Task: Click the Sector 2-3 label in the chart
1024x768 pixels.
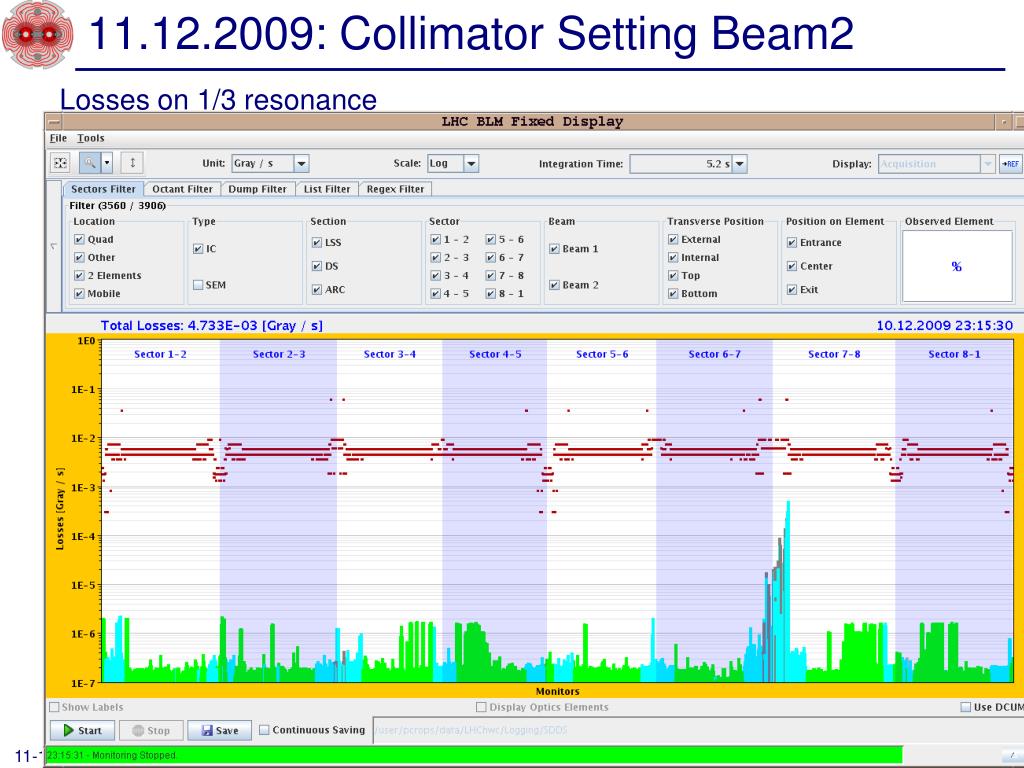Action: click(279, 354)
